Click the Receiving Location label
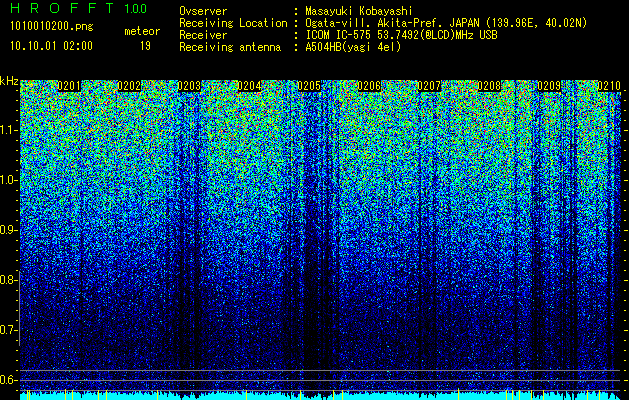The width and height of the screenshot is (629, 400). (233, 23)
